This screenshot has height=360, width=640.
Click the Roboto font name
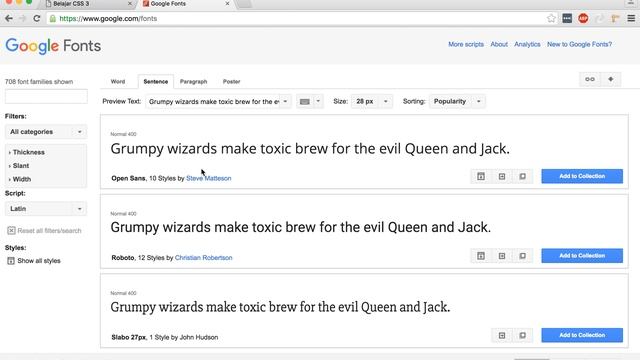coord(122,258)
